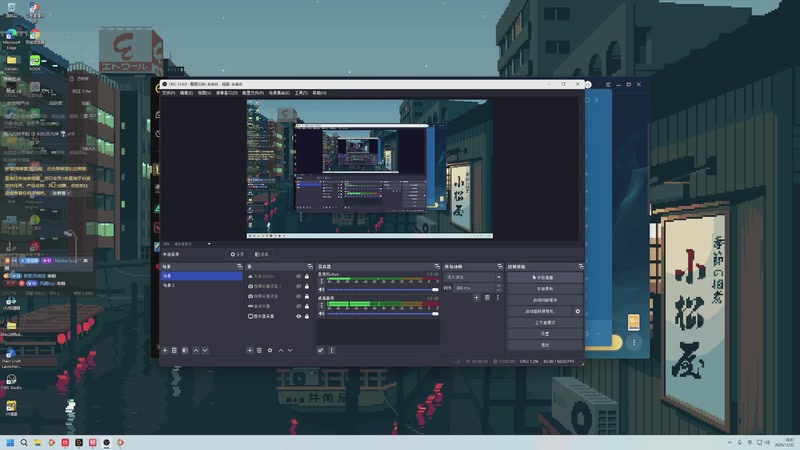The width and height of the screenshot is (800, 450).
Task: Add a new source with the plus icon
Action: click(x=250, y=351)
